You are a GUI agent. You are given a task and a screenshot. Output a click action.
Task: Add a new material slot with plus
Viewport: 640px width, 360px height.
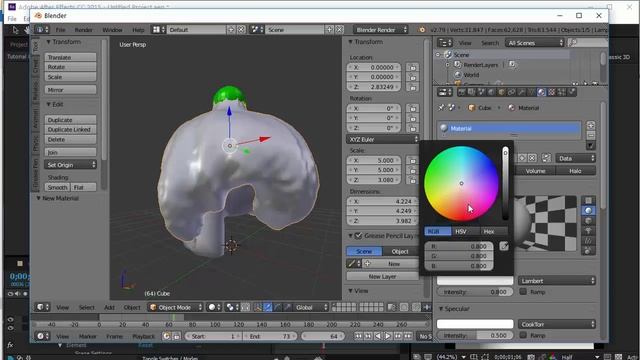tap(590, 125)
